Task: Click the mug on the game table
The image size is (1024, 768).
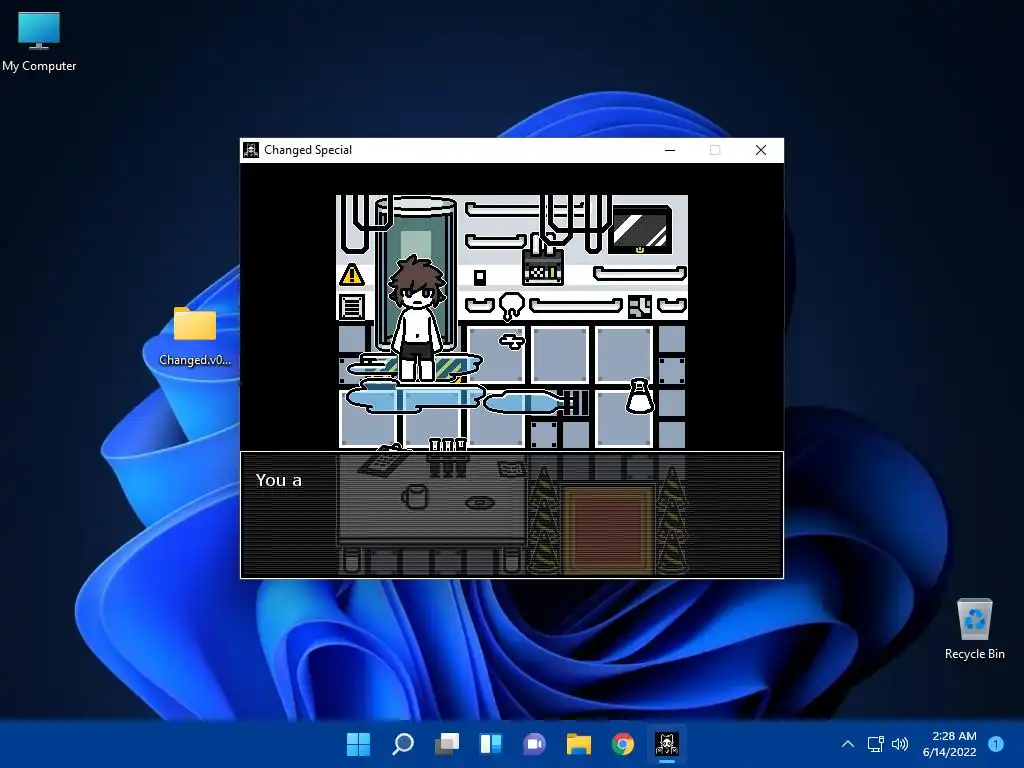Action: coord(414,496)
